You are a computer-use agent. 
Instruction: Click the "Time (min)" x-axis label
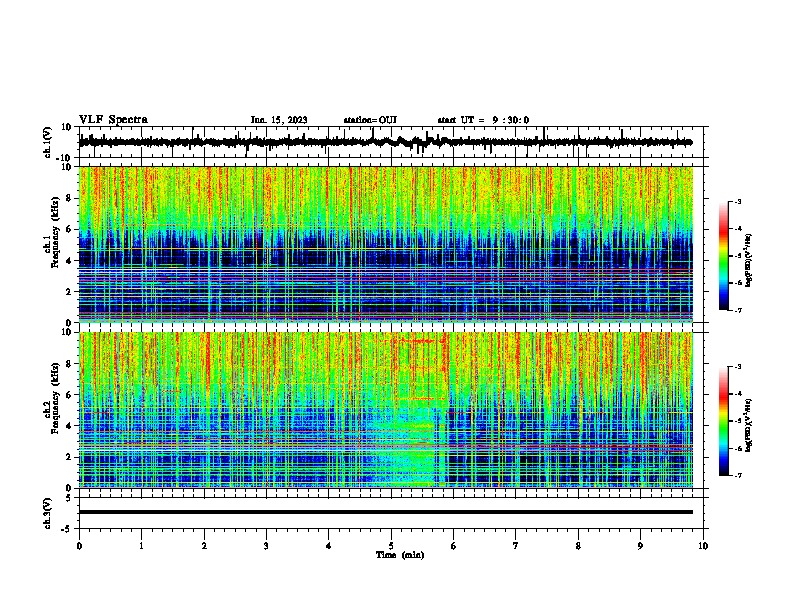point(400,555)
